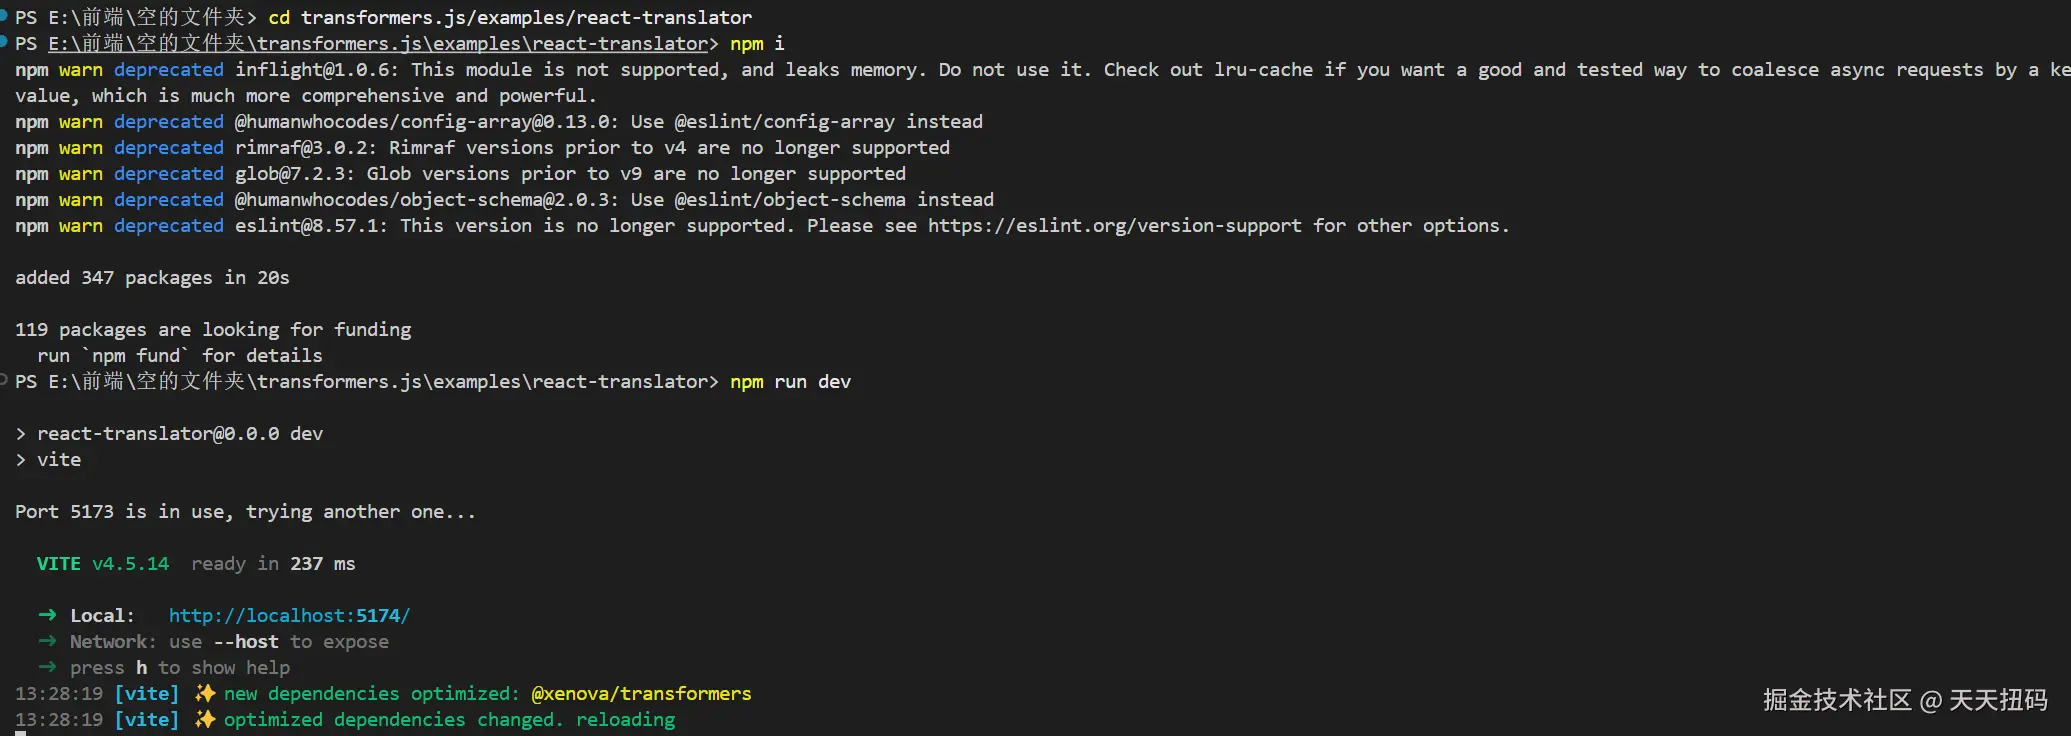Click the @eslint/config-array instead text
The height and width of the screenshot is (736, 2071).
828,122
